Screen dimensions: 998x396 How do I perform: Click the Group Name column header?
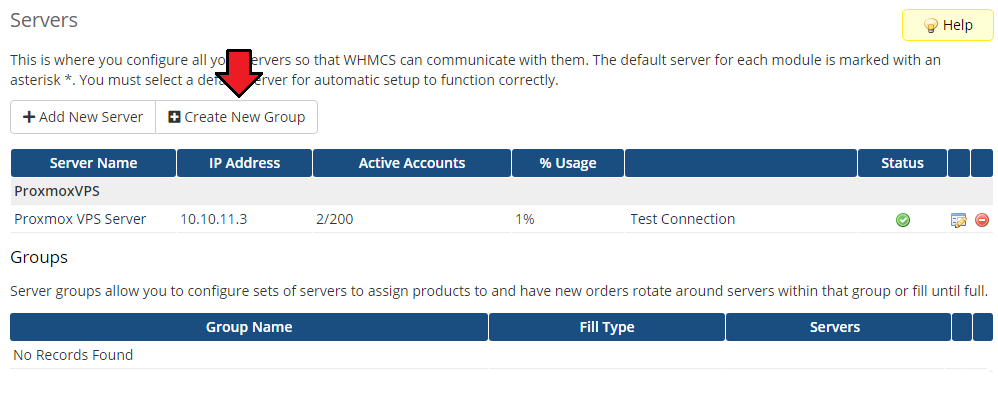coord(249,327)
